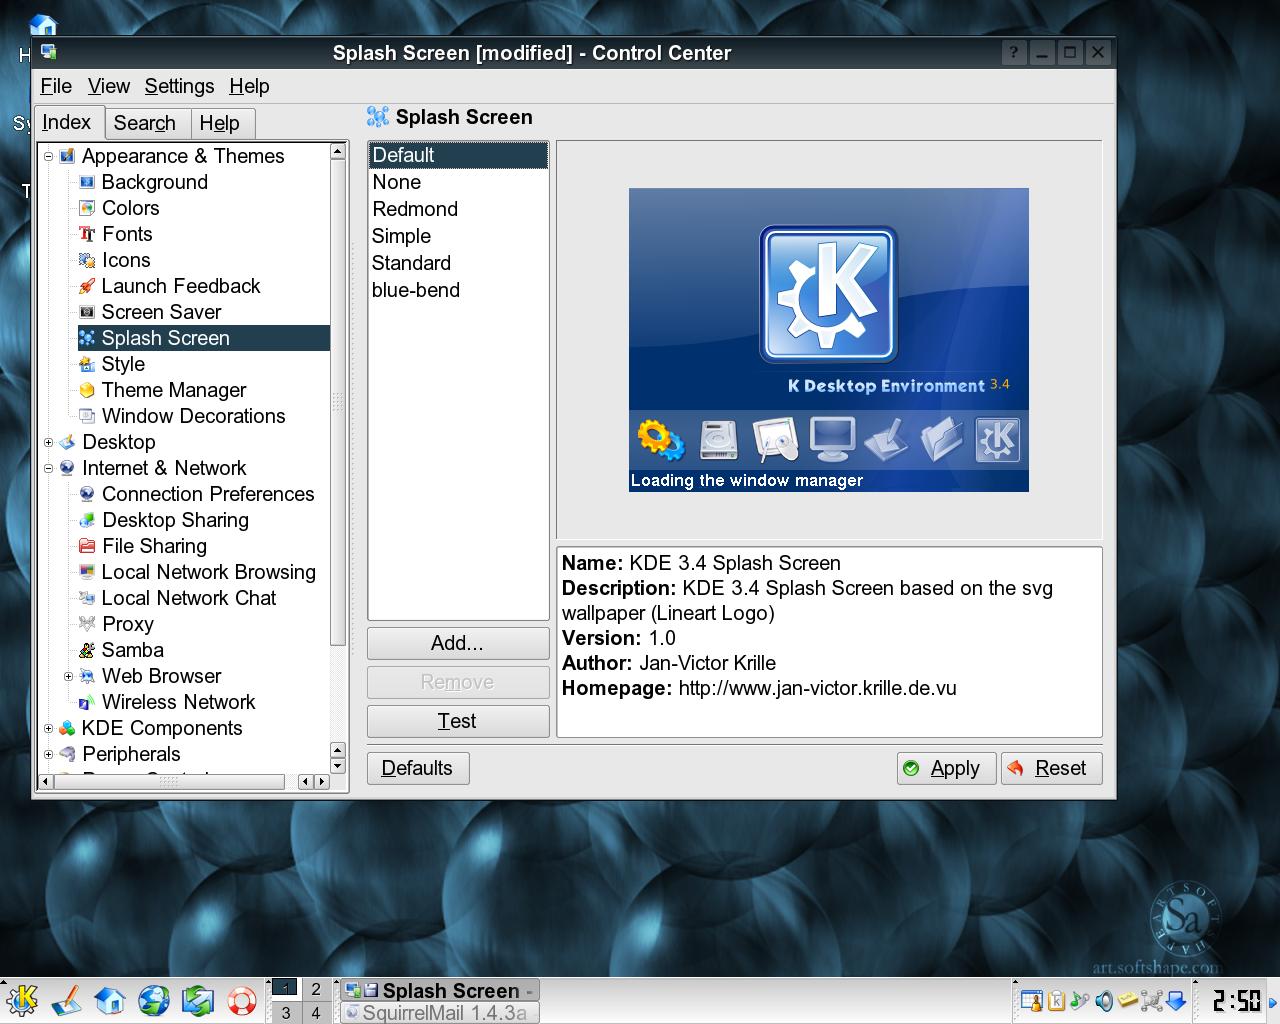This screenshot has height=1024, width=1280.
Task: Open the Help menu in the menu bar
Action: click(x=249, y=86)
